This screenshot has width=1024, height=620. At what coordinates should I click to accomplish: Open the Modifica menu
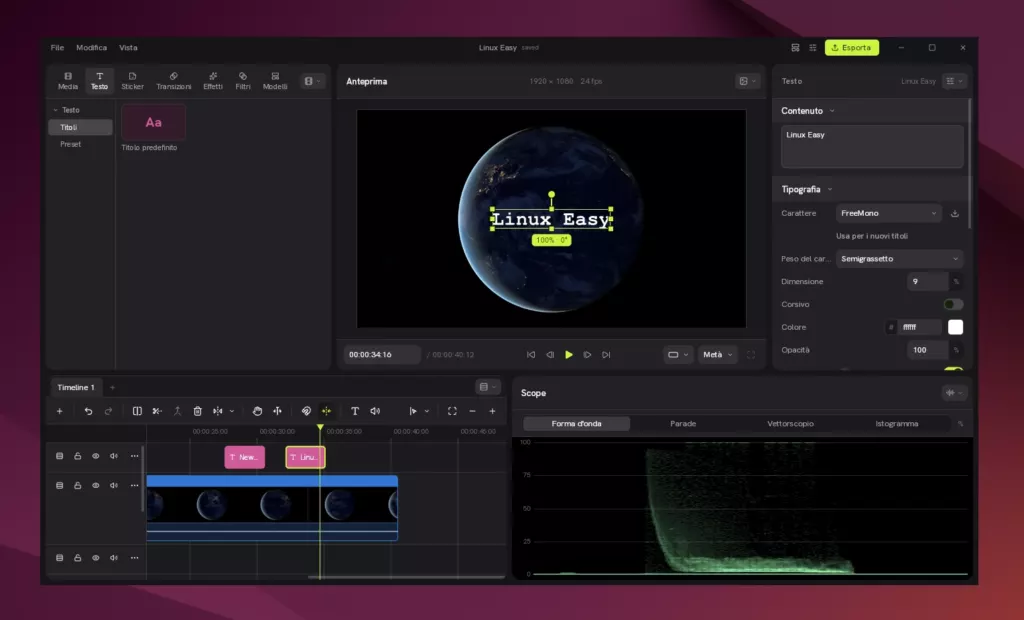tap(91, 48)
